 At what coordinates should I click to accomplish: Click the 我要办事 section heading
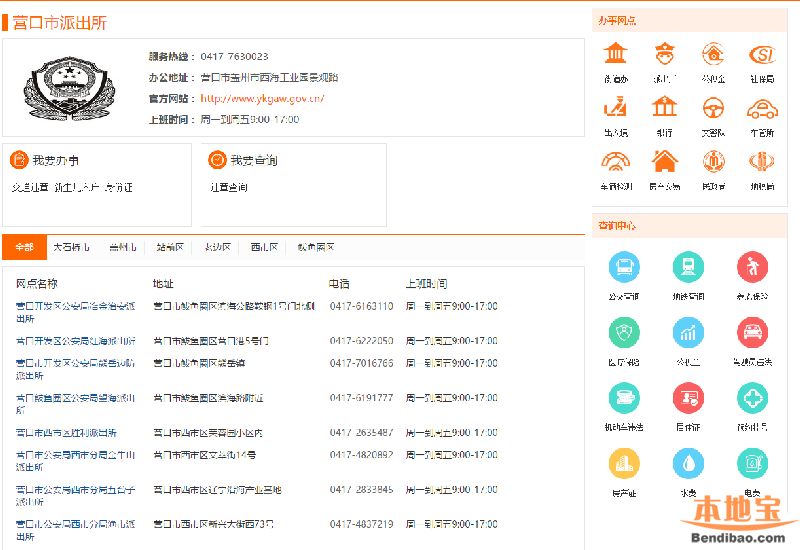click(55, 160)
